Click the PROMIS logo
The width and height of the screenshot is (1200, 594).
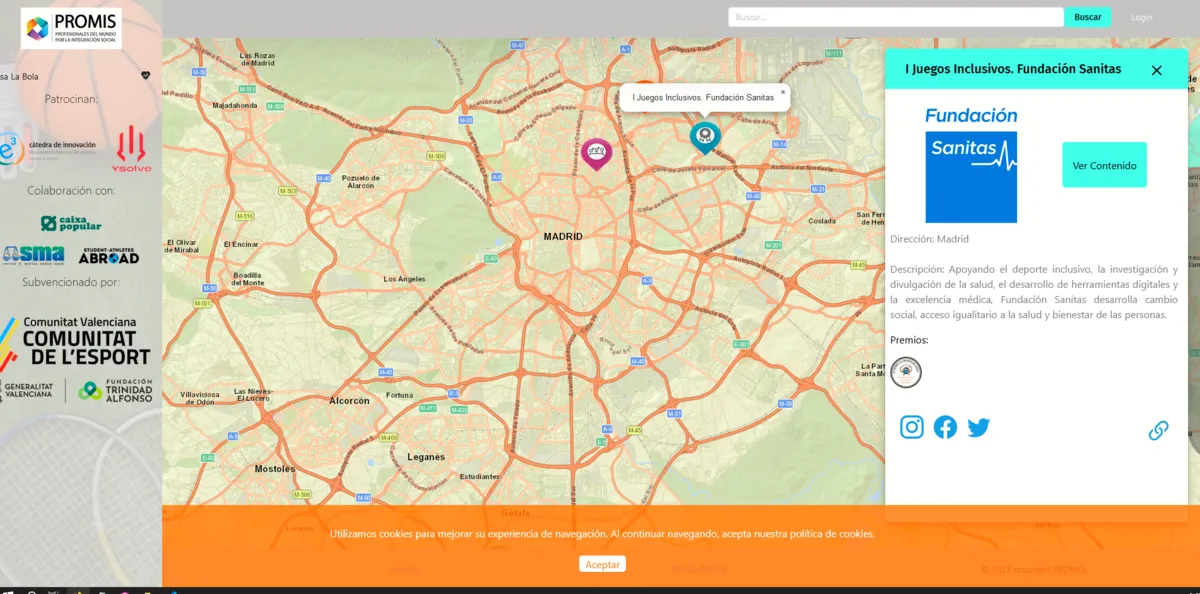71,28
